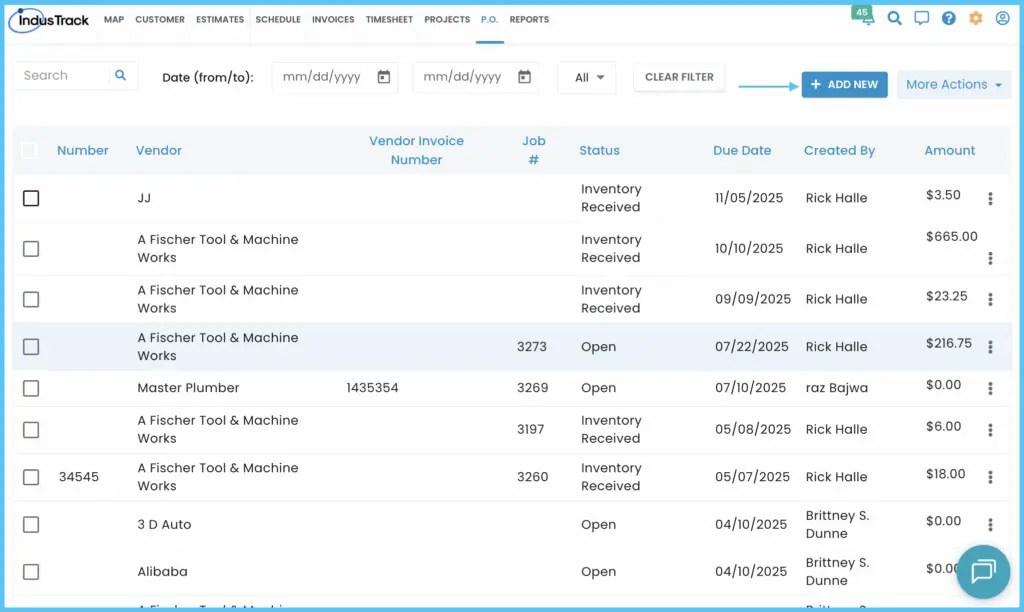1024x612 pixels.
Task: Open row options for $665.00 purchase order
Action: click(990, 259)
